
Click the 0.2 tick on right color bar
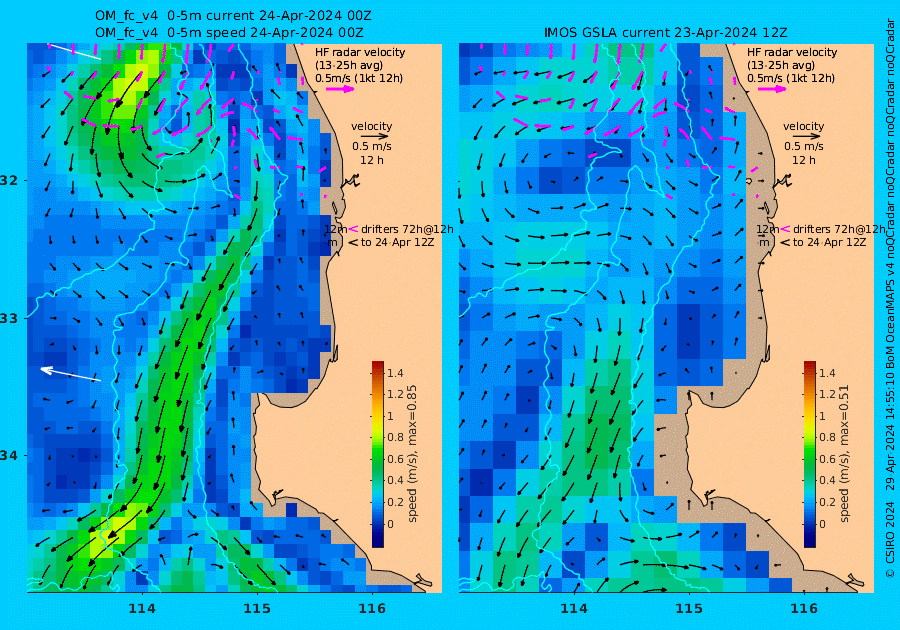827,502
